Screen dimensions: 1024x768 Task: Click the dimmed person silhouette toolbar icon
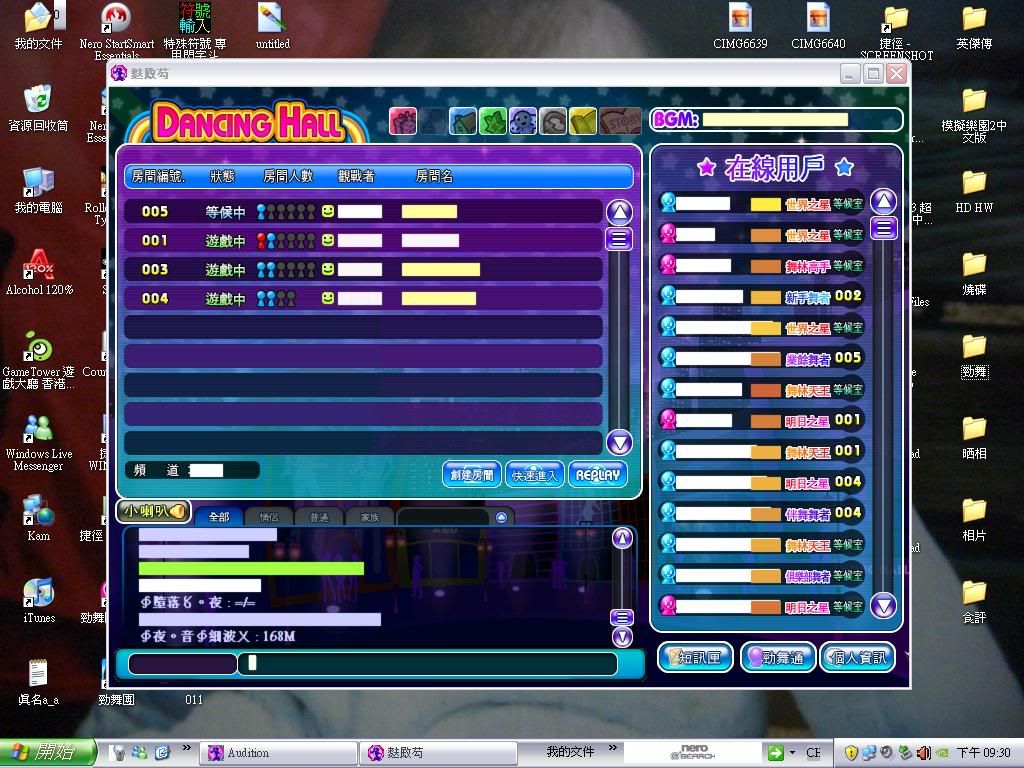(x=433, y=121)
